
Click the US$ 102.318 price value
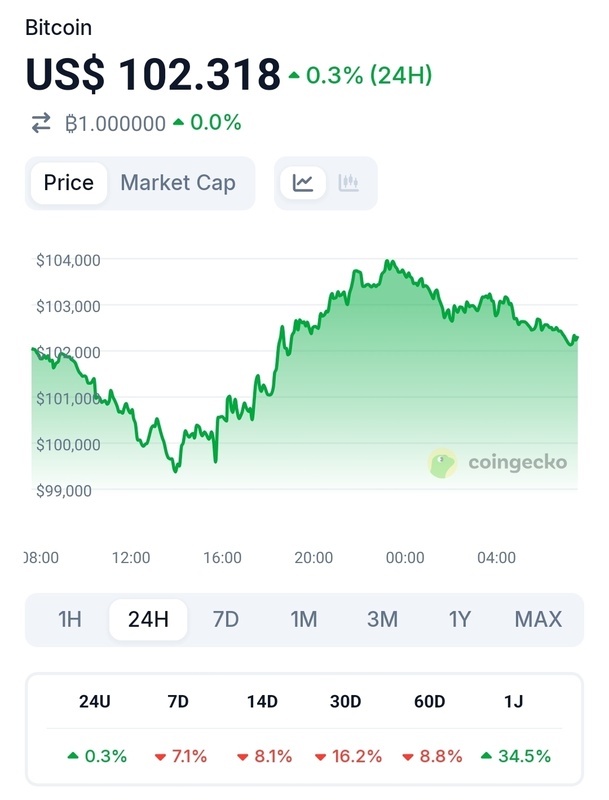click(x=153, y=75)
